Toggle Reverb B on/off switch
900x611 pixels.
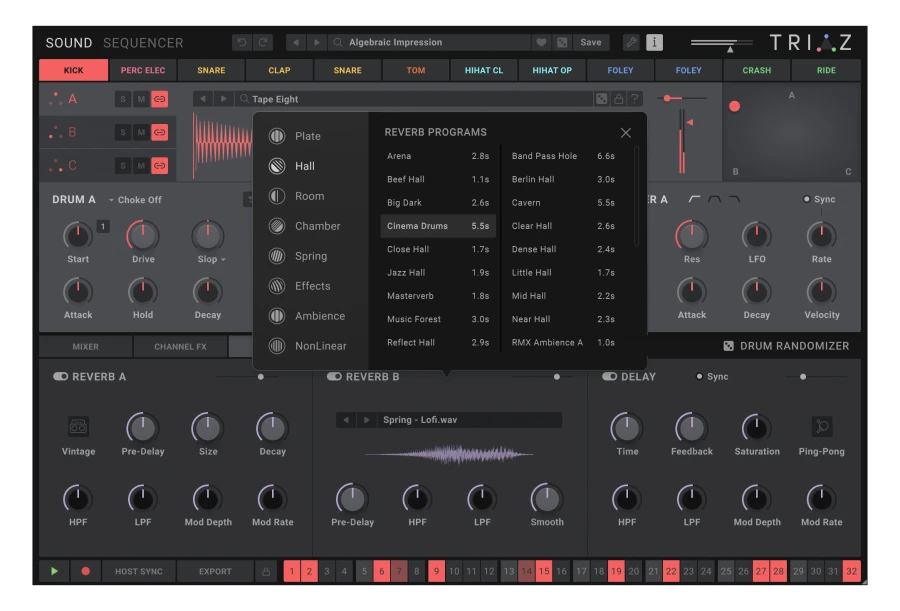pyautogui.click(x=334, y=377)
